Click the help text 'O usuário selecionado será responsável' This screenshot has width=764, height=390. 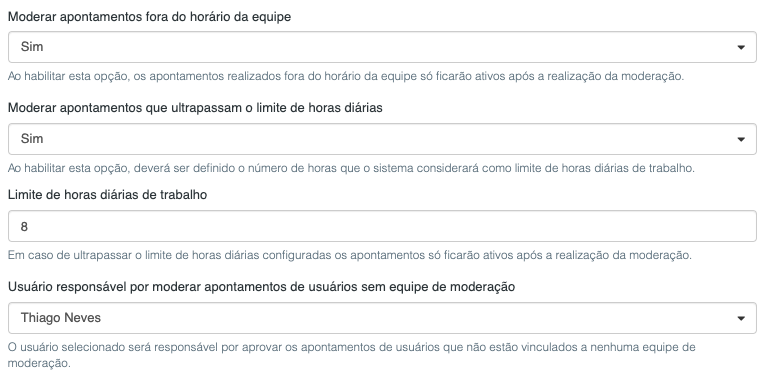point(351,347)
